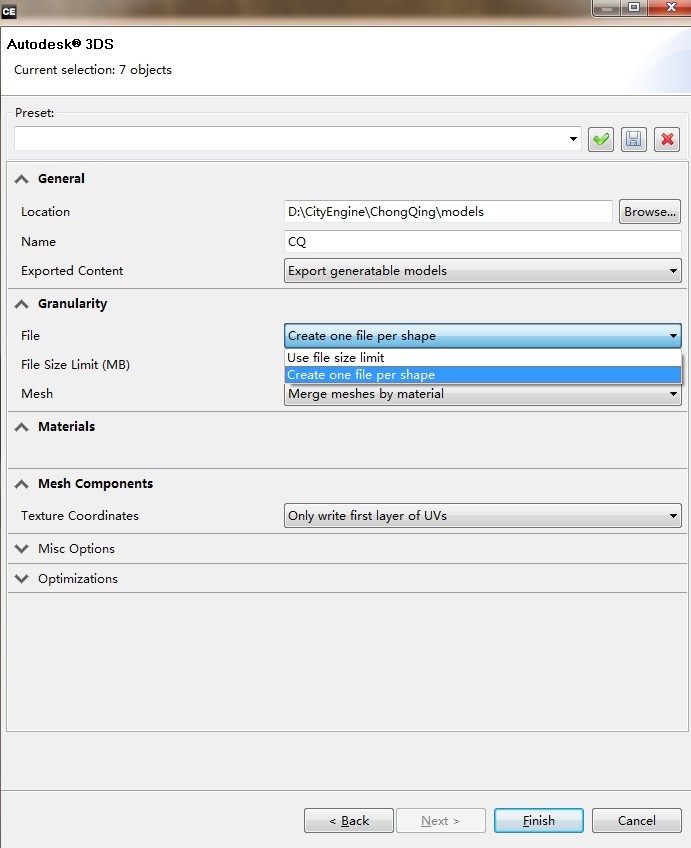
Task: Click the 'Texture Coordinates' label
Action: (79, 515)
